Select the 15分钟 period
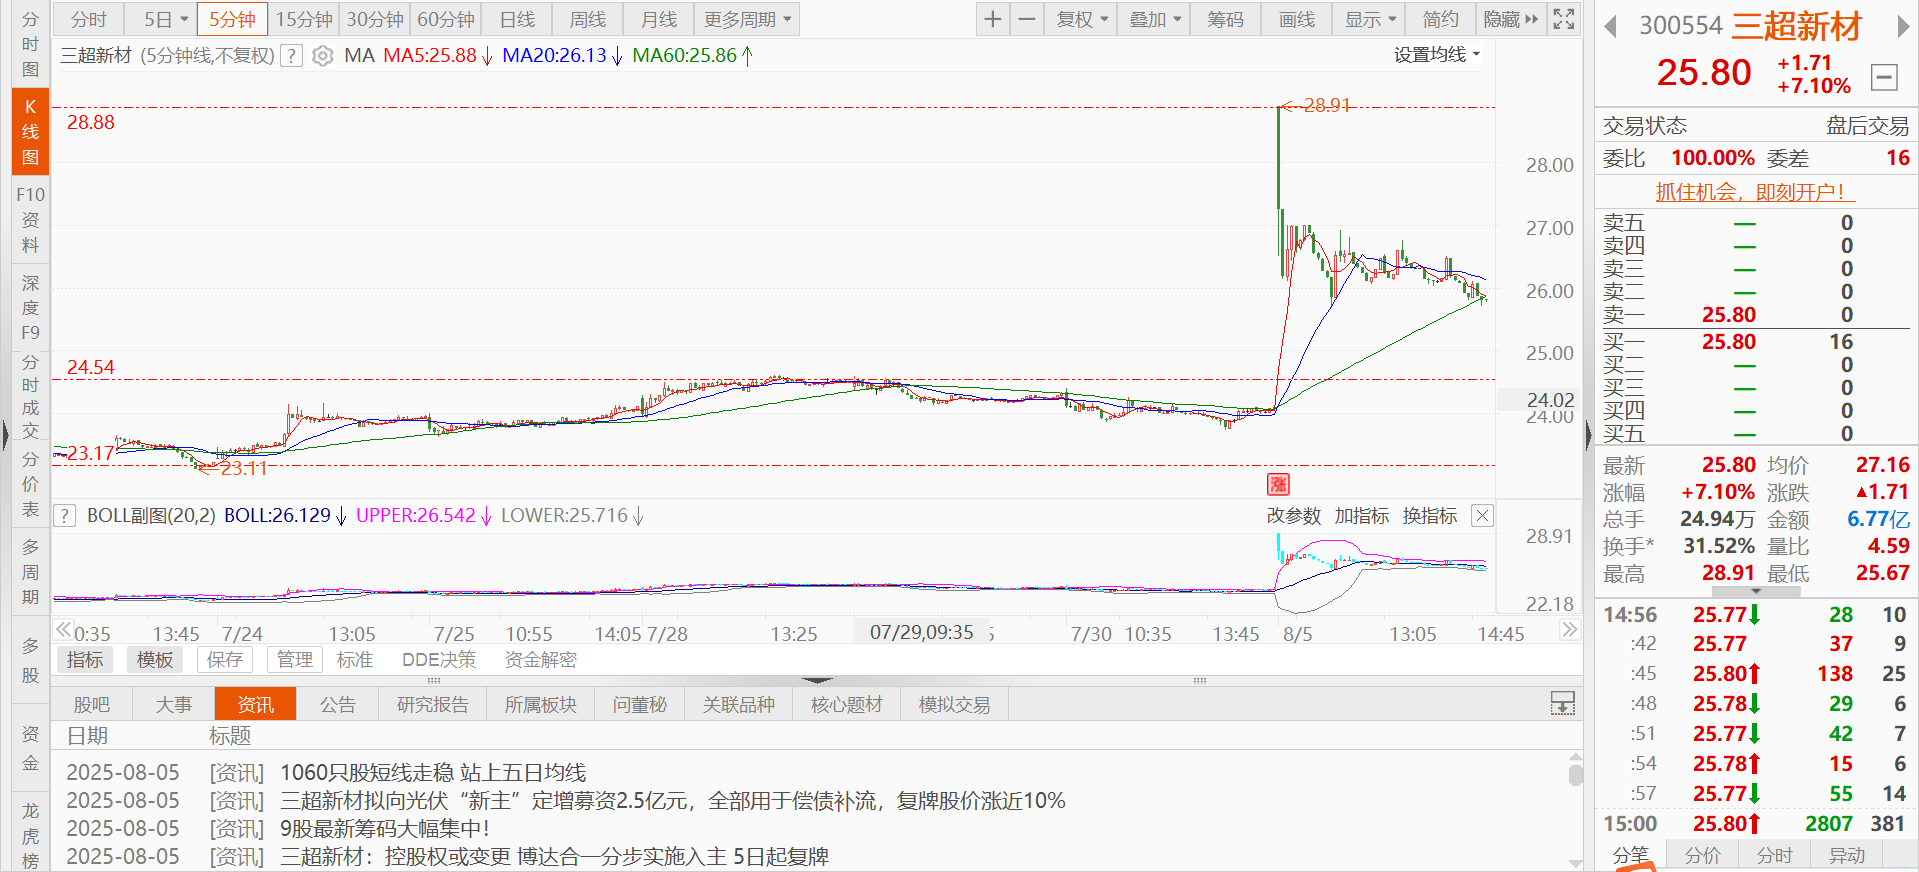1919x872 pixels. click(x=304, y=19)
